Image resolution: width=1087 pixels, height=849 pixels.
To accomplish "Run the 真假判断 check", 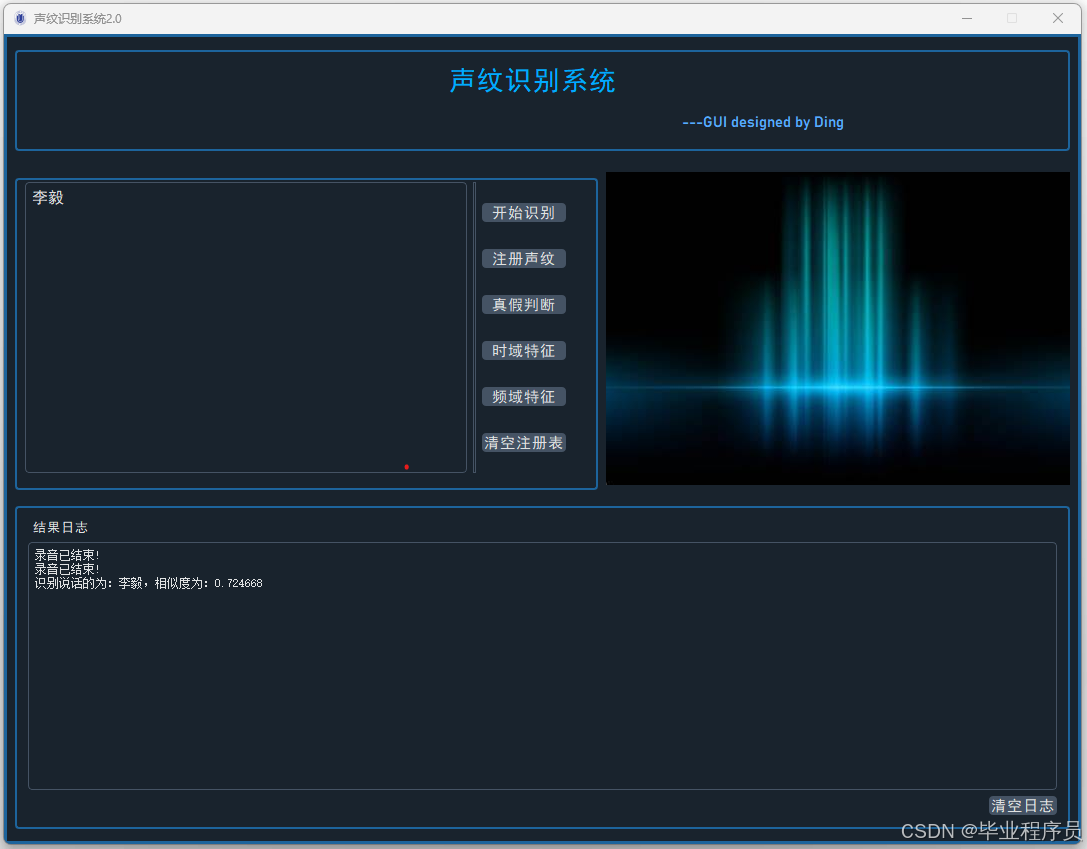I will (523, 305).
